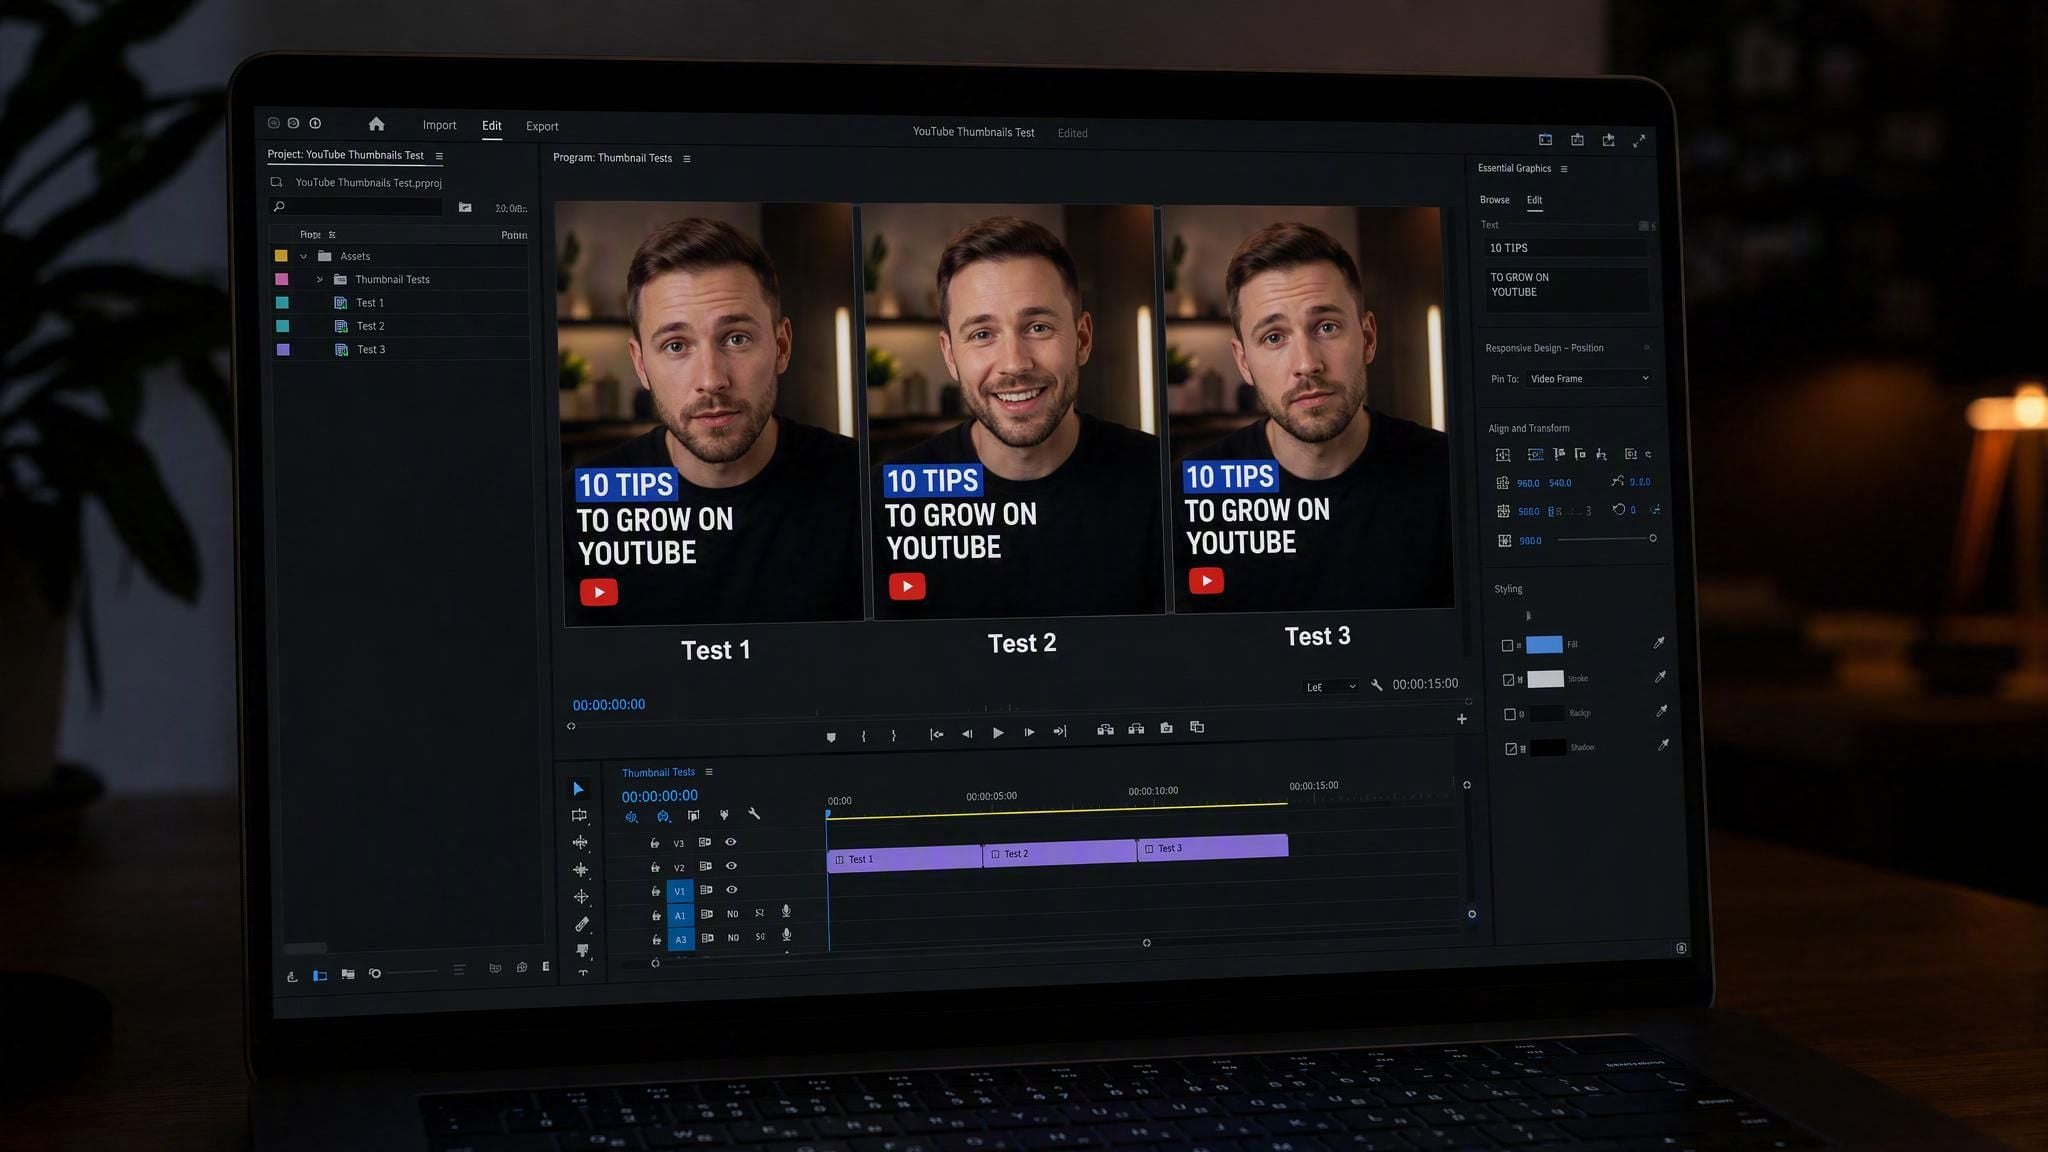
Task: Hide track V3 with its eye icon
Action: pyautogui.click(x=731, y=842)
